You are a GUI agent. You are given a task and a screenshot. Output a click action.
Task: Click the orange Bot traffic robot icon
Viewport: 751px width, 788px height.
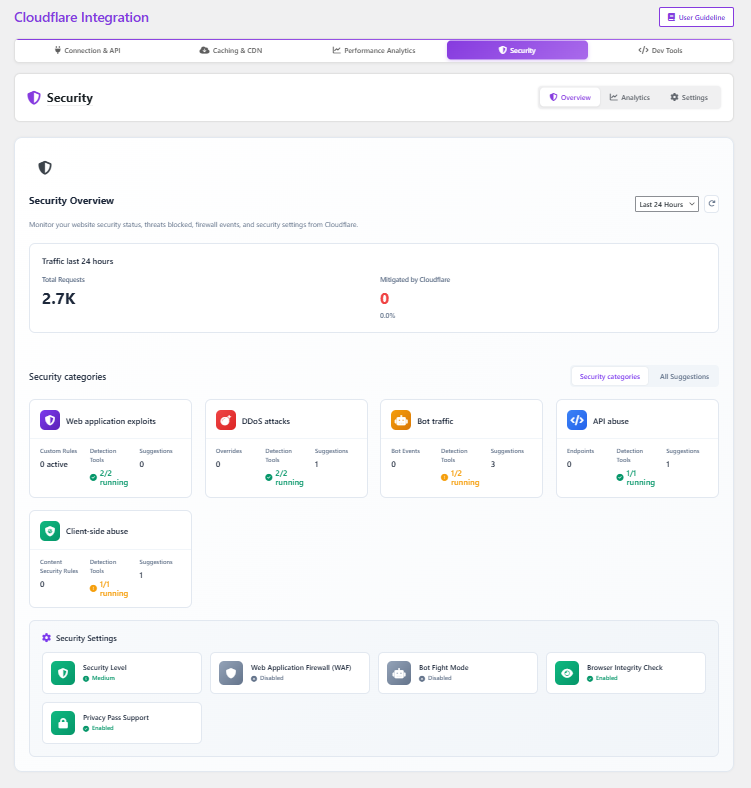(401, 420)
